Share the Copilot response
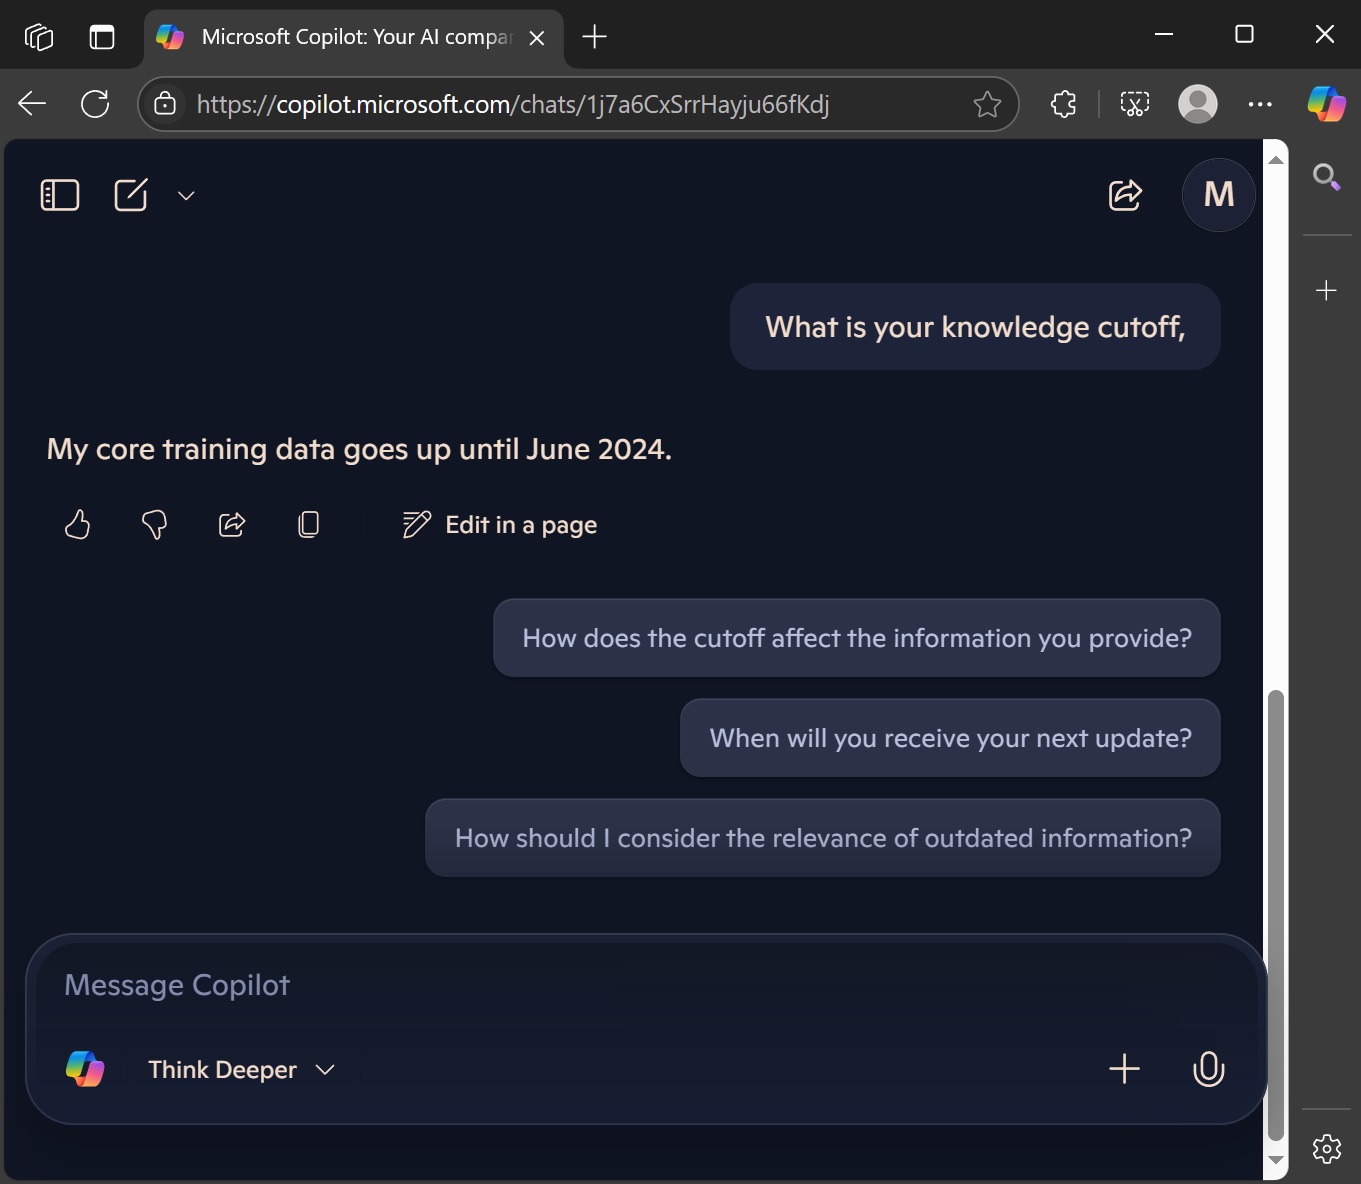1361x1184 pixels. (x=232, y=524)
